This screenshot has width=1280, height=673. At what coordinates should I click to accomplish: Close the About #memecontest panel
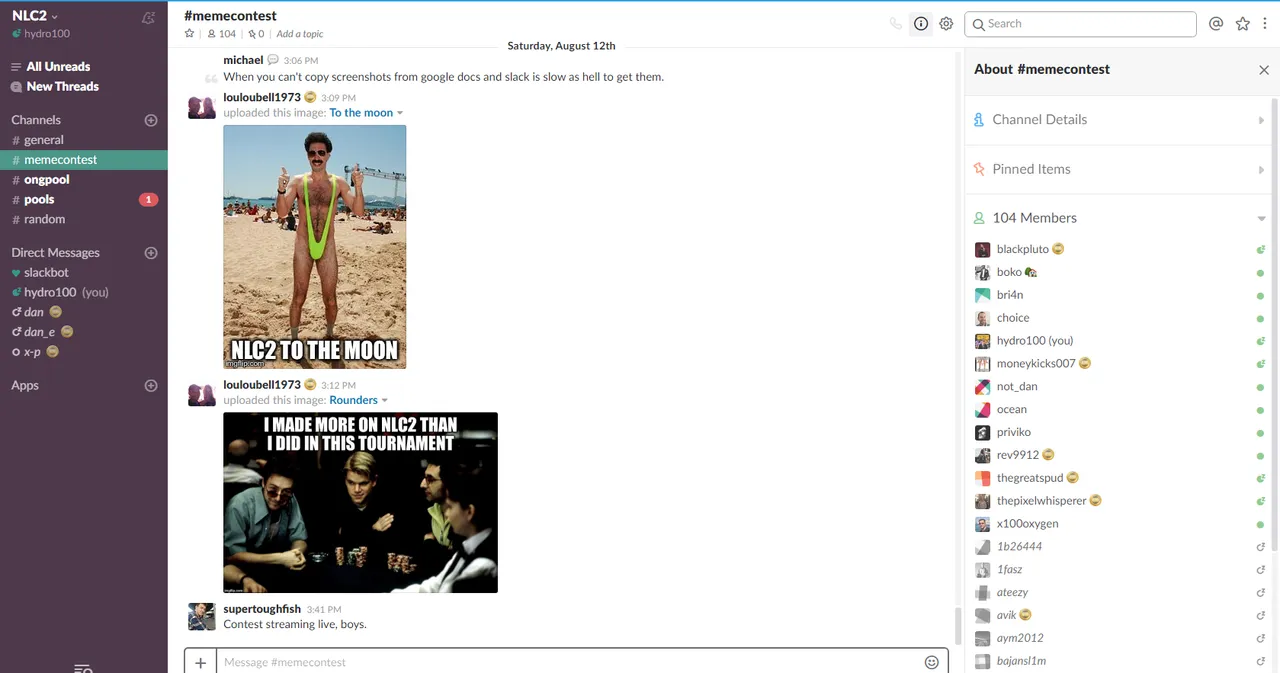[1264, 70]
